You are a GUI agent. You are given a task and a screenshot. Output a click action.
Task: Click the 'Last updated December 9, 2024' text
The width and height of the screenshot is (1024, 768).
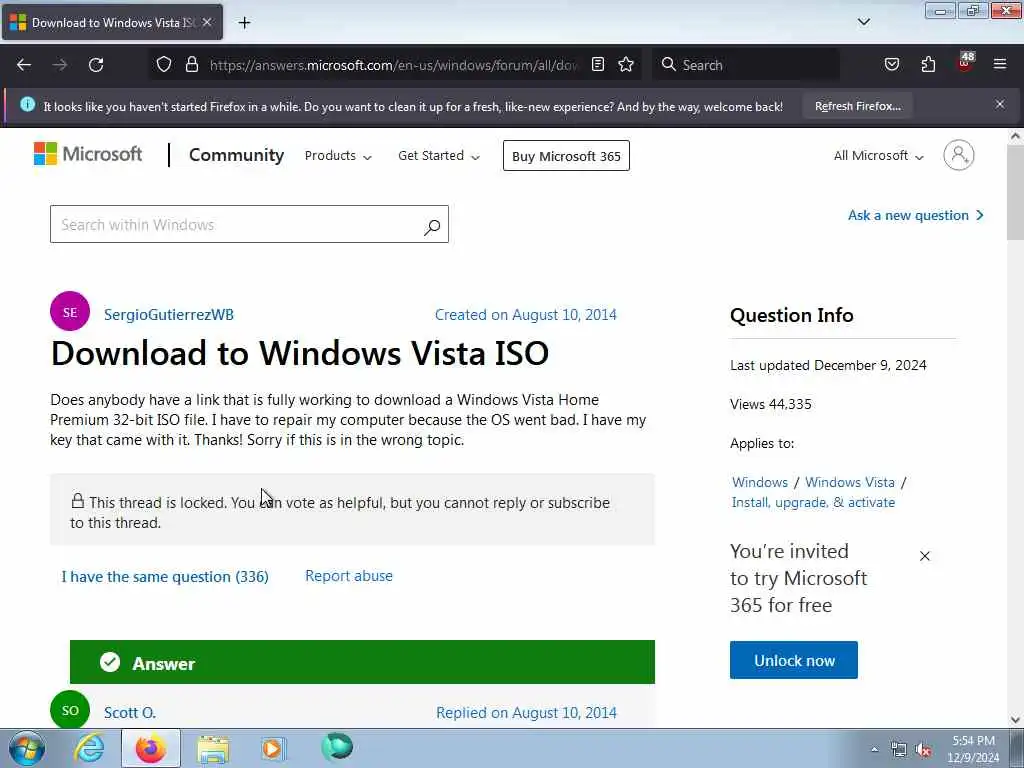point(828,365)
